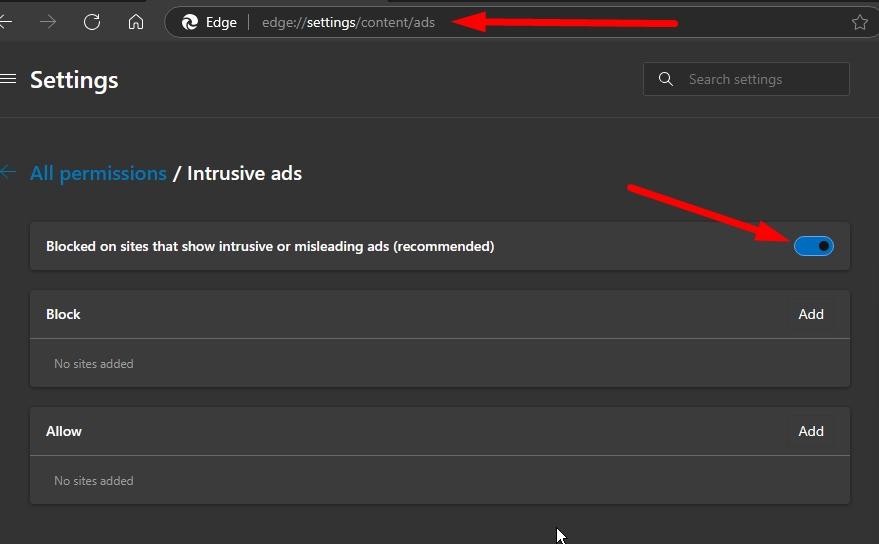Click the browser forward arrow

[48, 22]
